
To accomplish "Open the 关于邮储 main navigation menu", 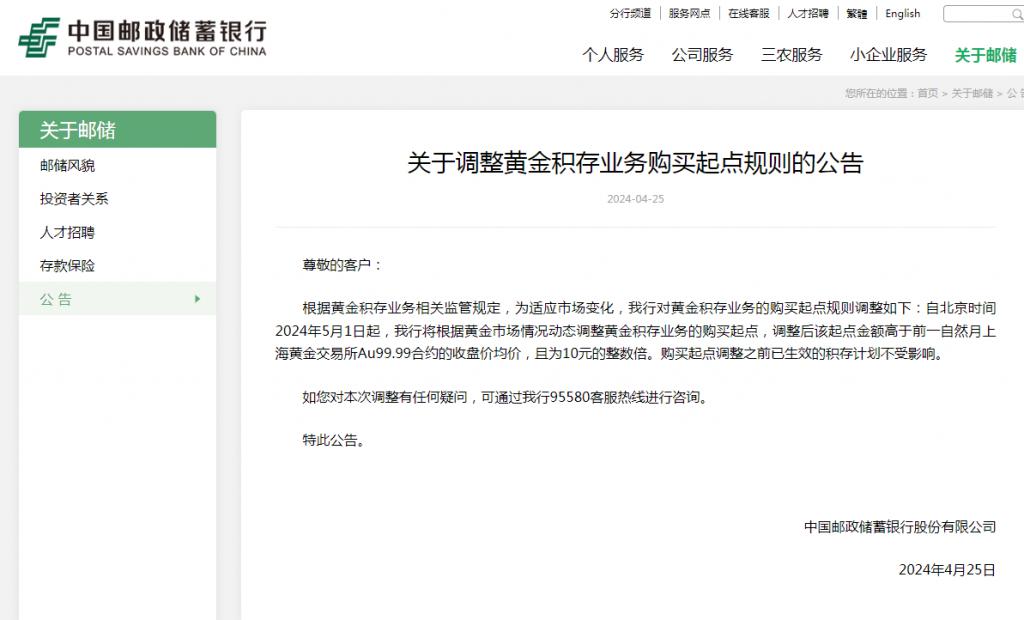I will click(x=986, y=55).
